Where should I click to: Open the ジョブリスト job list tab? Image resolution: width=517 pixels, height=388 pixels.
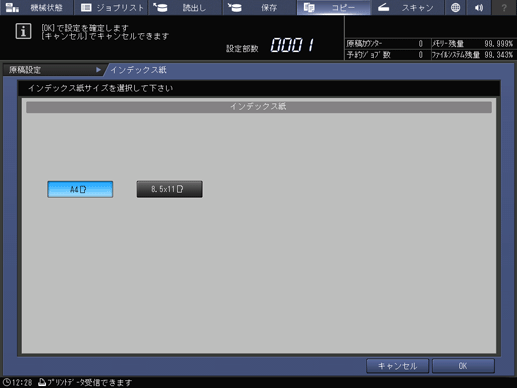111,7
